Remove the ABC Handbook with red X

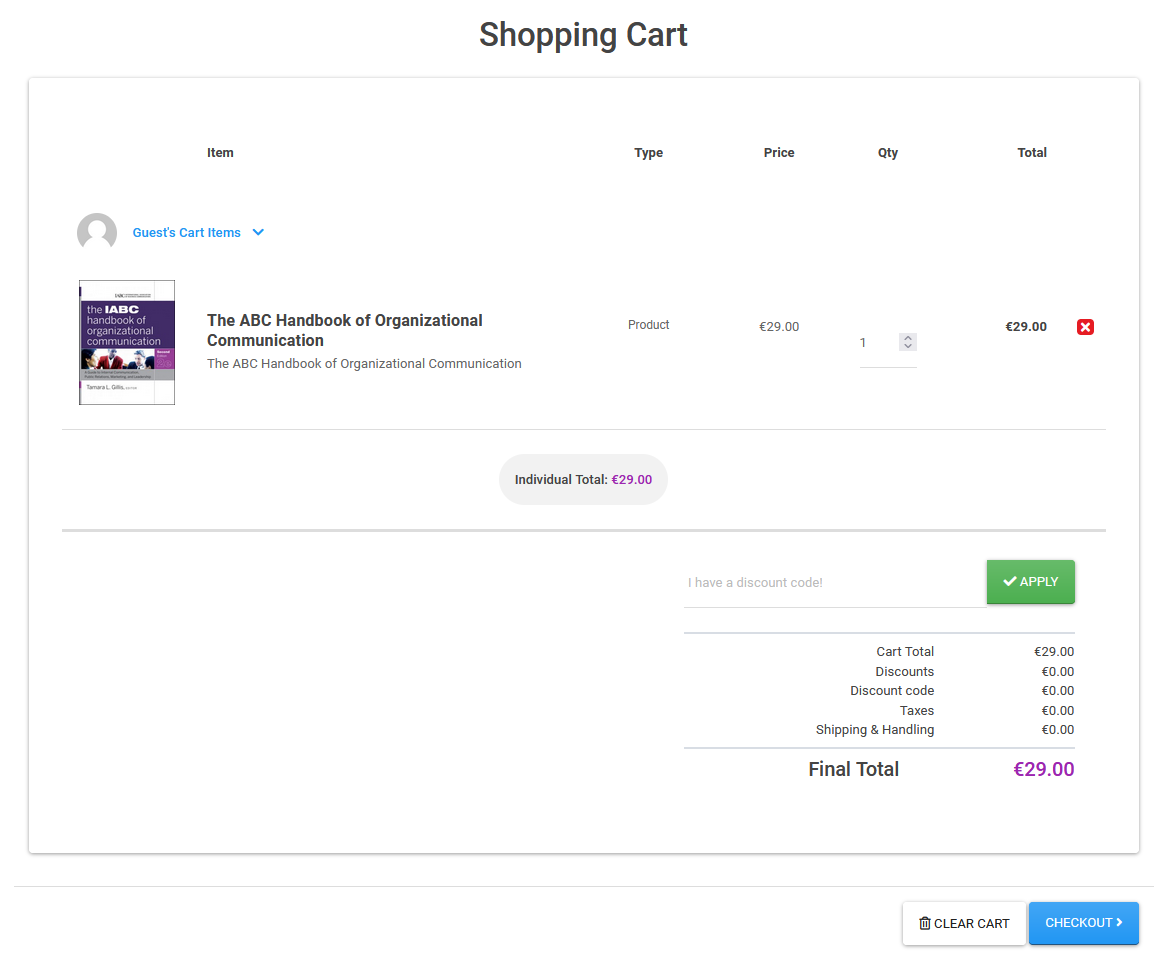click(x=1085, y=327)
